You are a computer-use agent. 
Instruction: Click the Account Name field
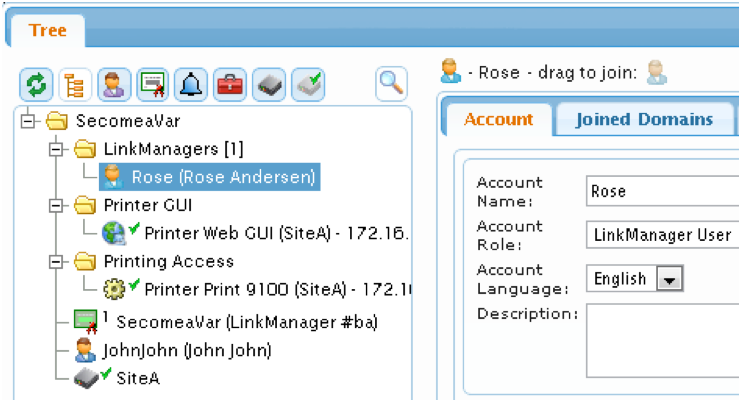tap(662, 191)
